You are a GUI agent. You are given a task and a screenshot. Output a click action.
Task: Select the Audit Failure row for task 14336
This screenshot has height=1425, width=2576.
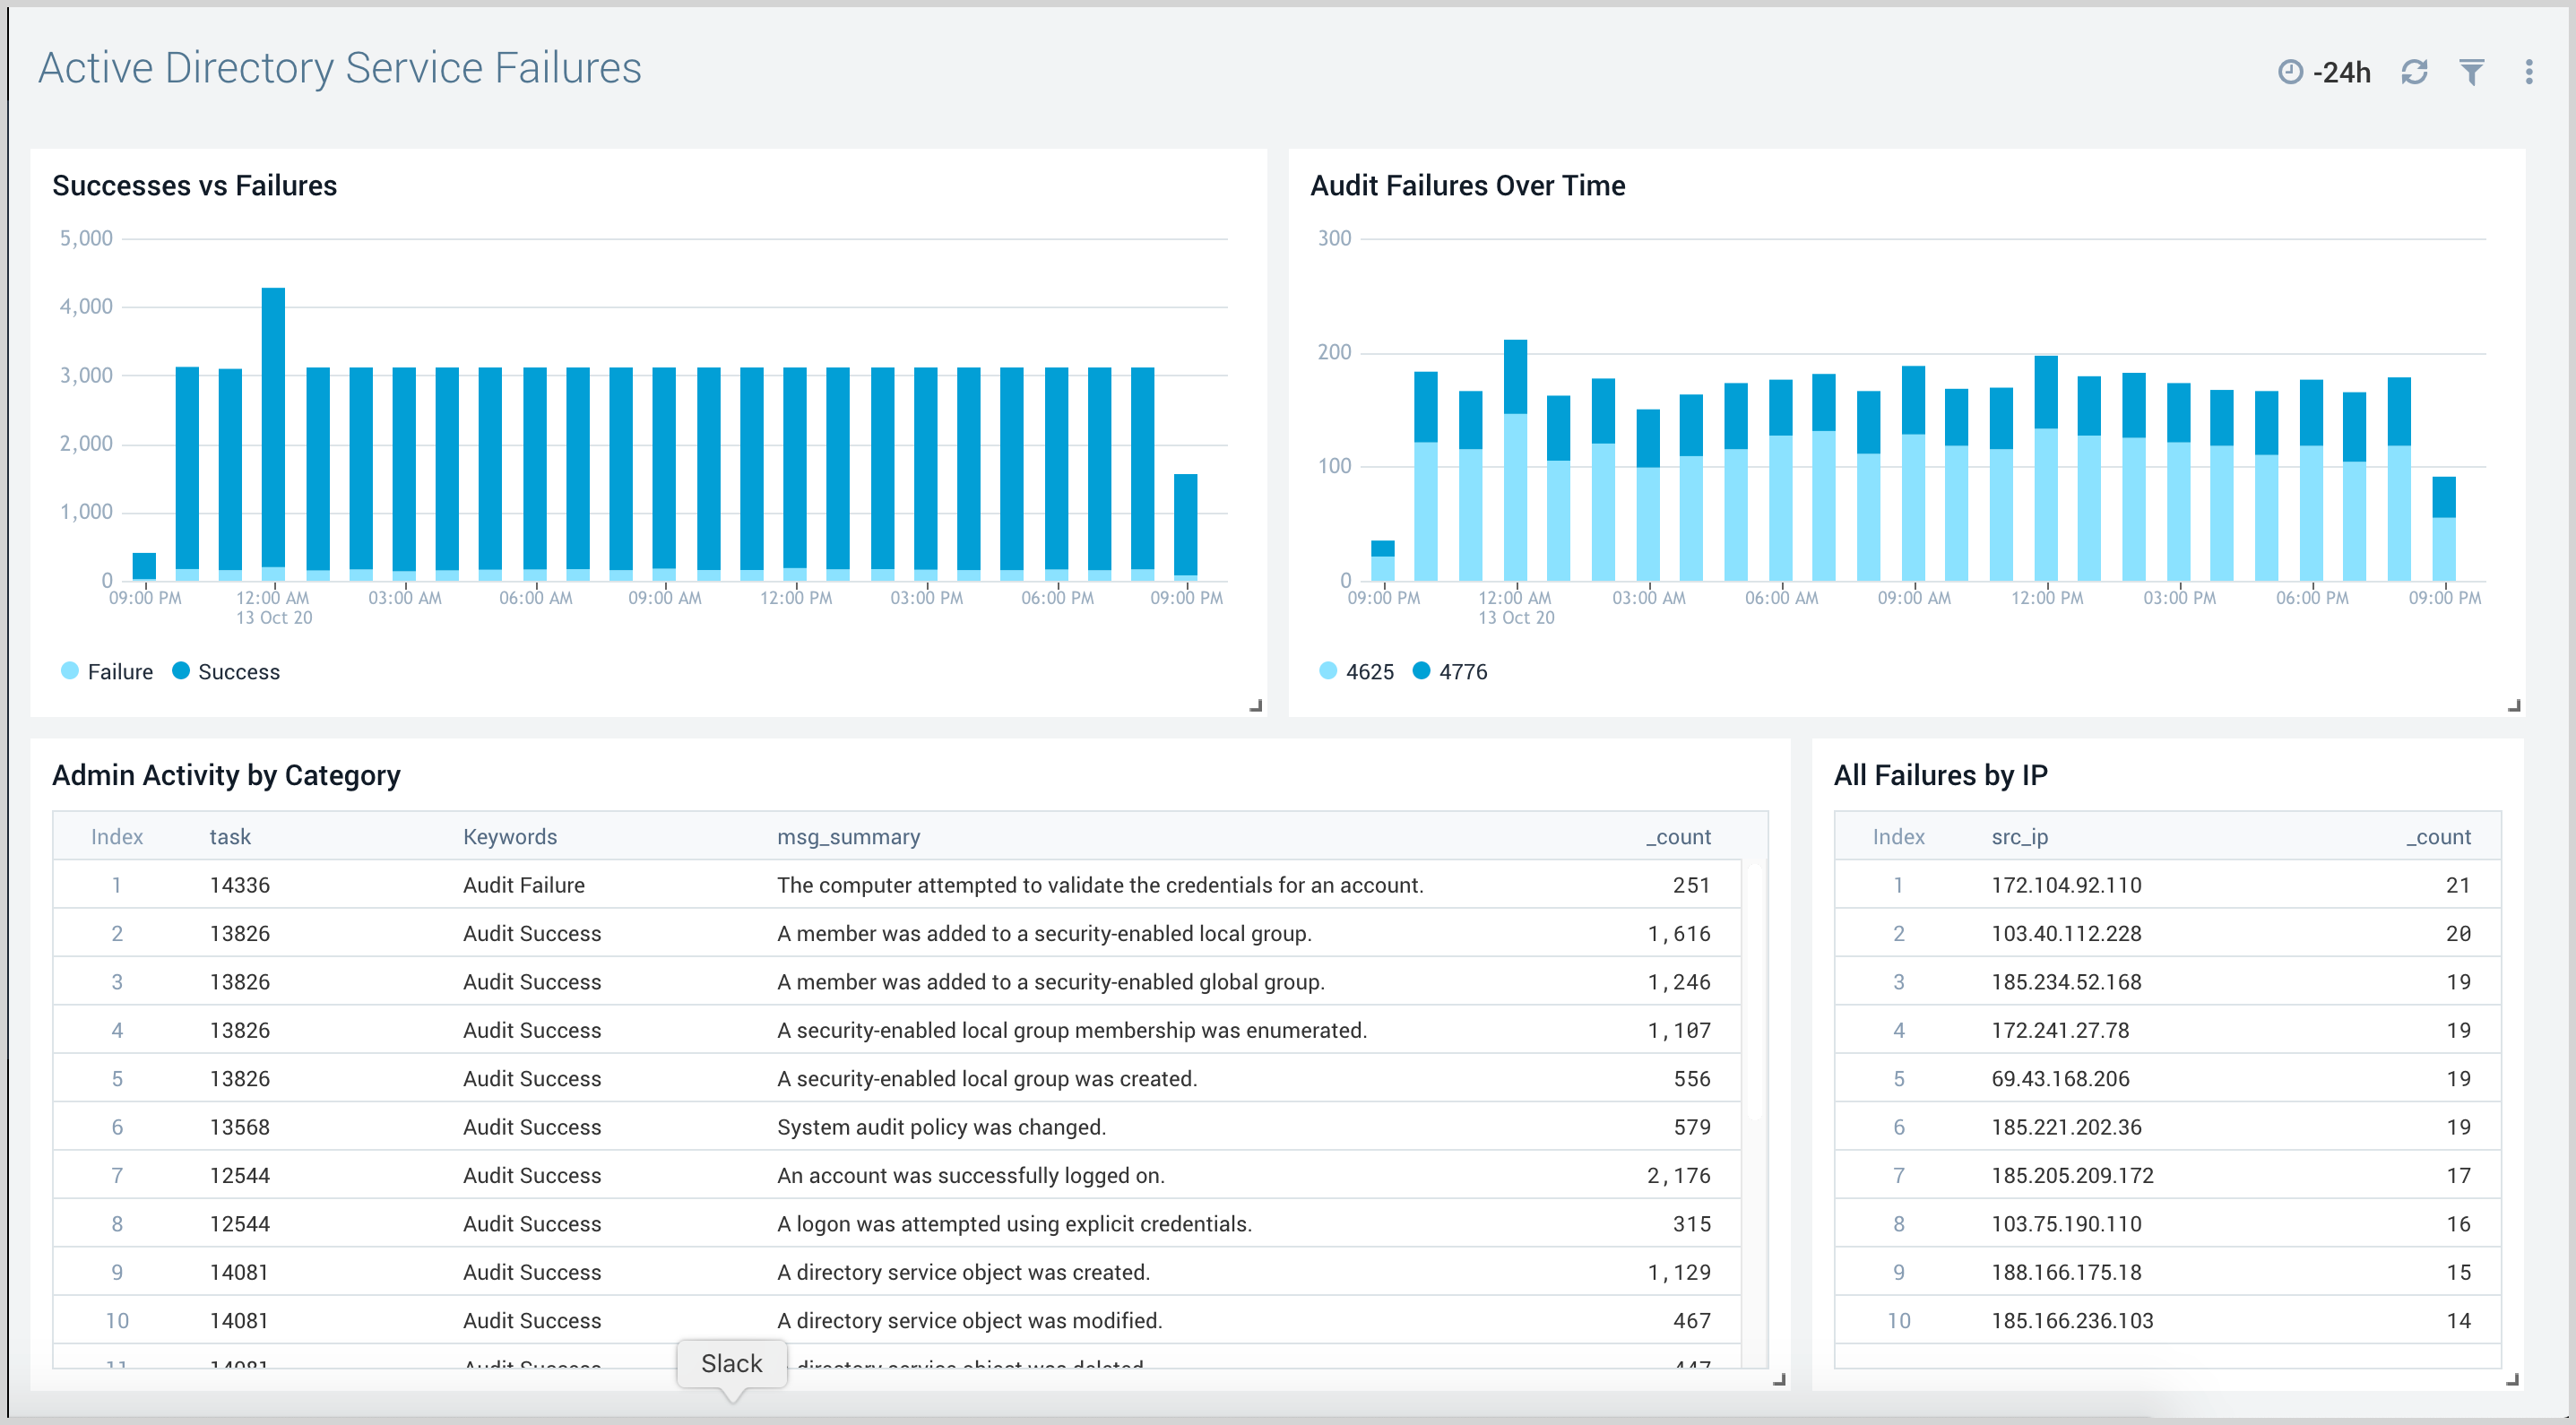point(900,884)
